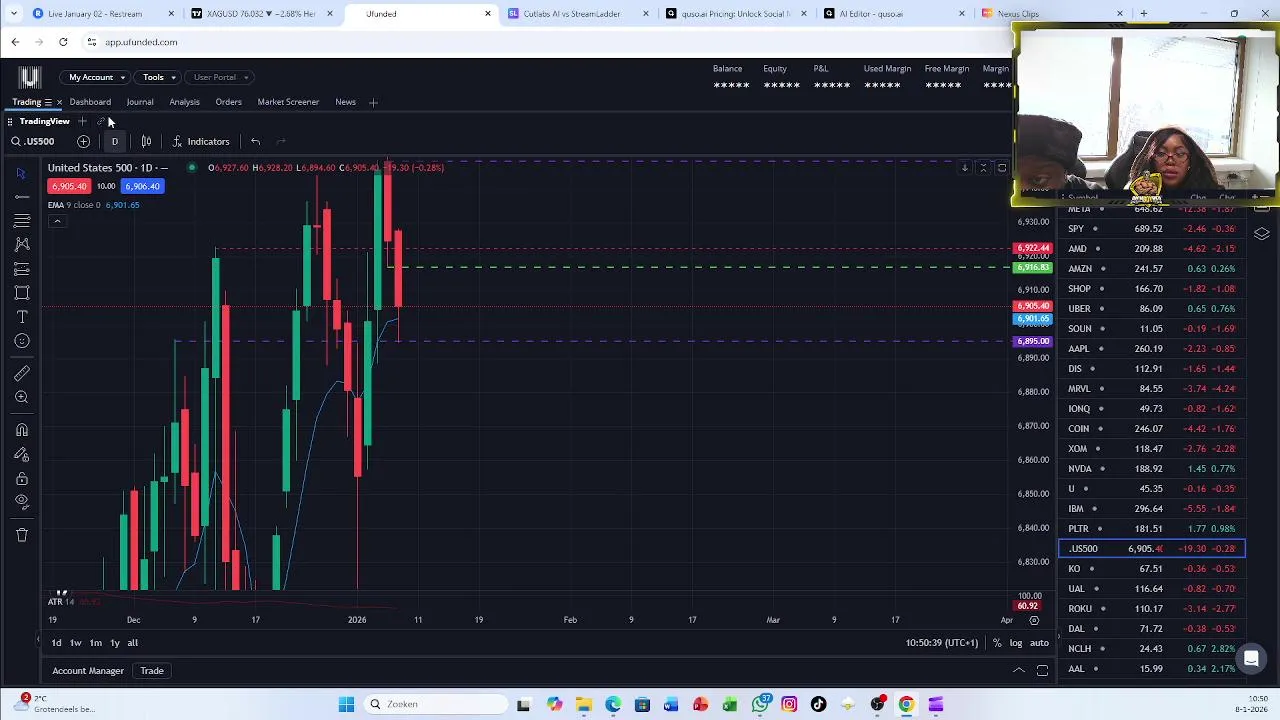Select the Text annotation tool
The width and height of the screenshot is (1280, 720).
tap(21, 317)
